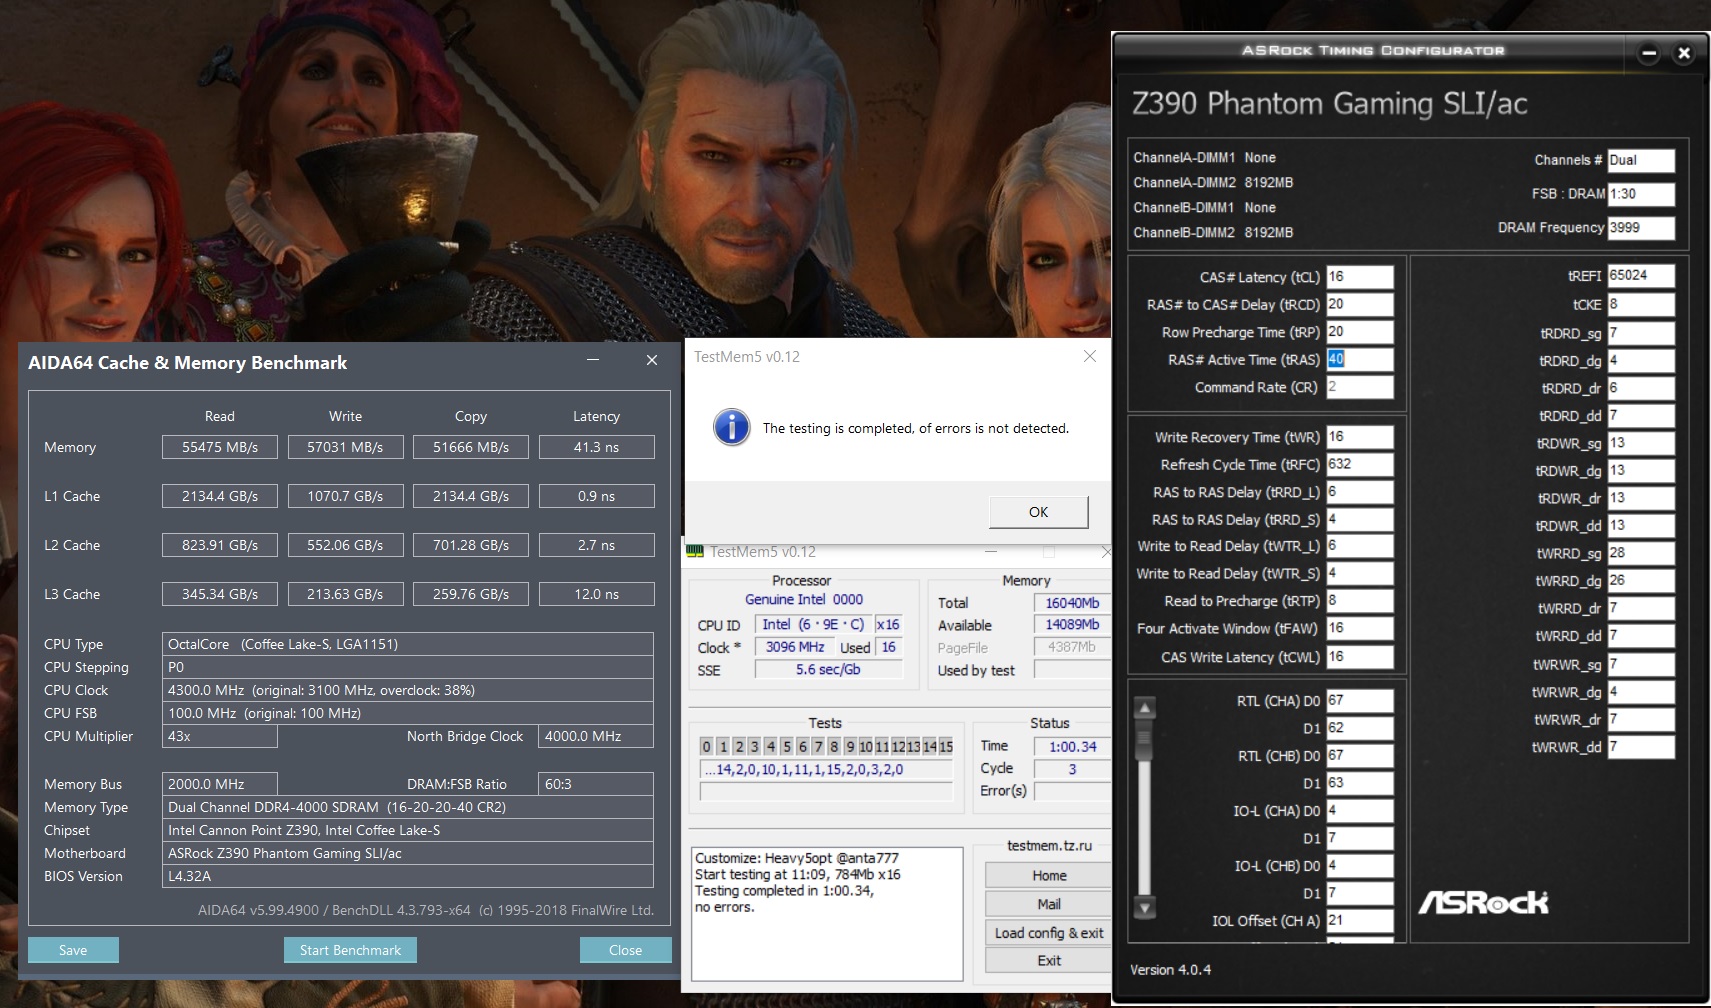
Task: Open the testmem.tz.ru link
Action: [x=1049, y=846]
